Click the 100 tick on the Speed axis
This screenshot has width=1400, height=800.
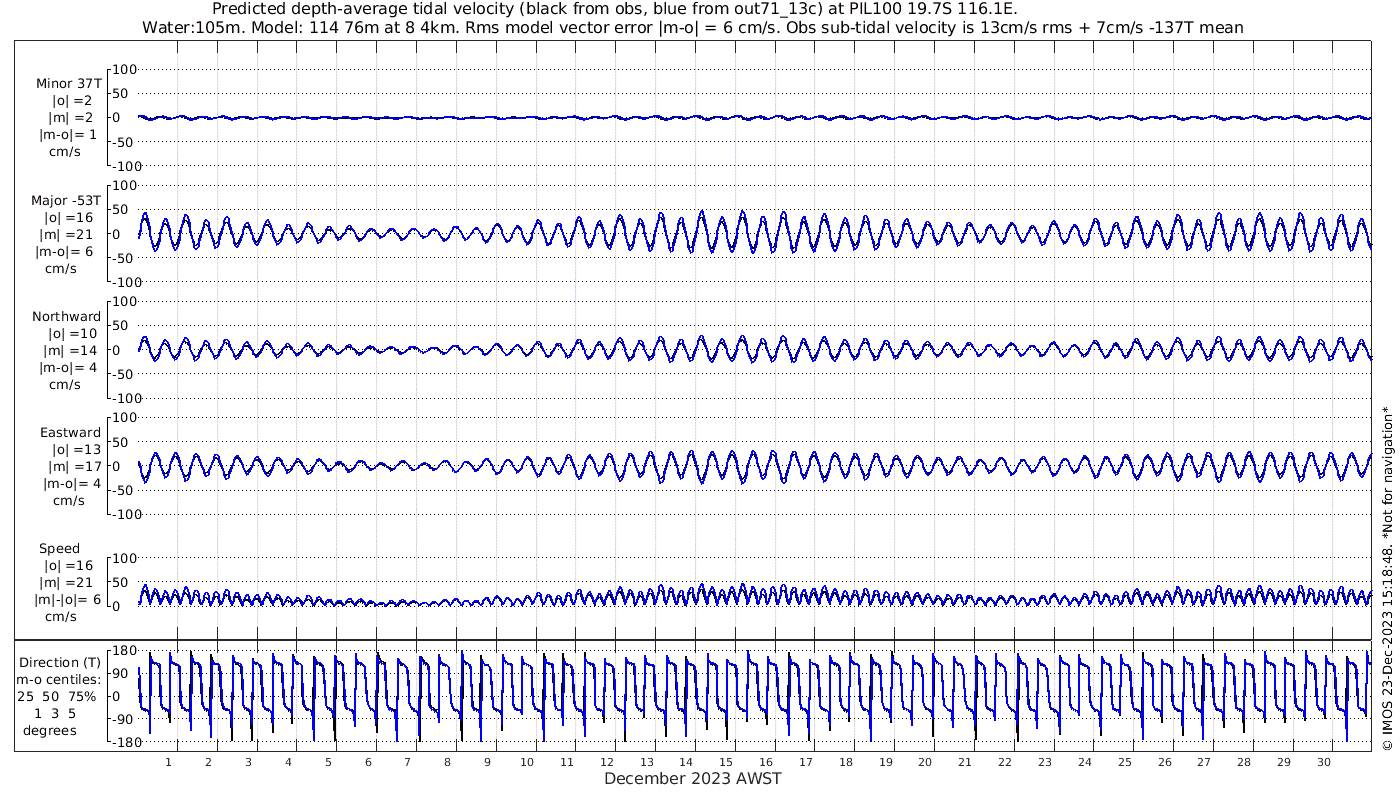pyautogui.click(x=123, y=558)
